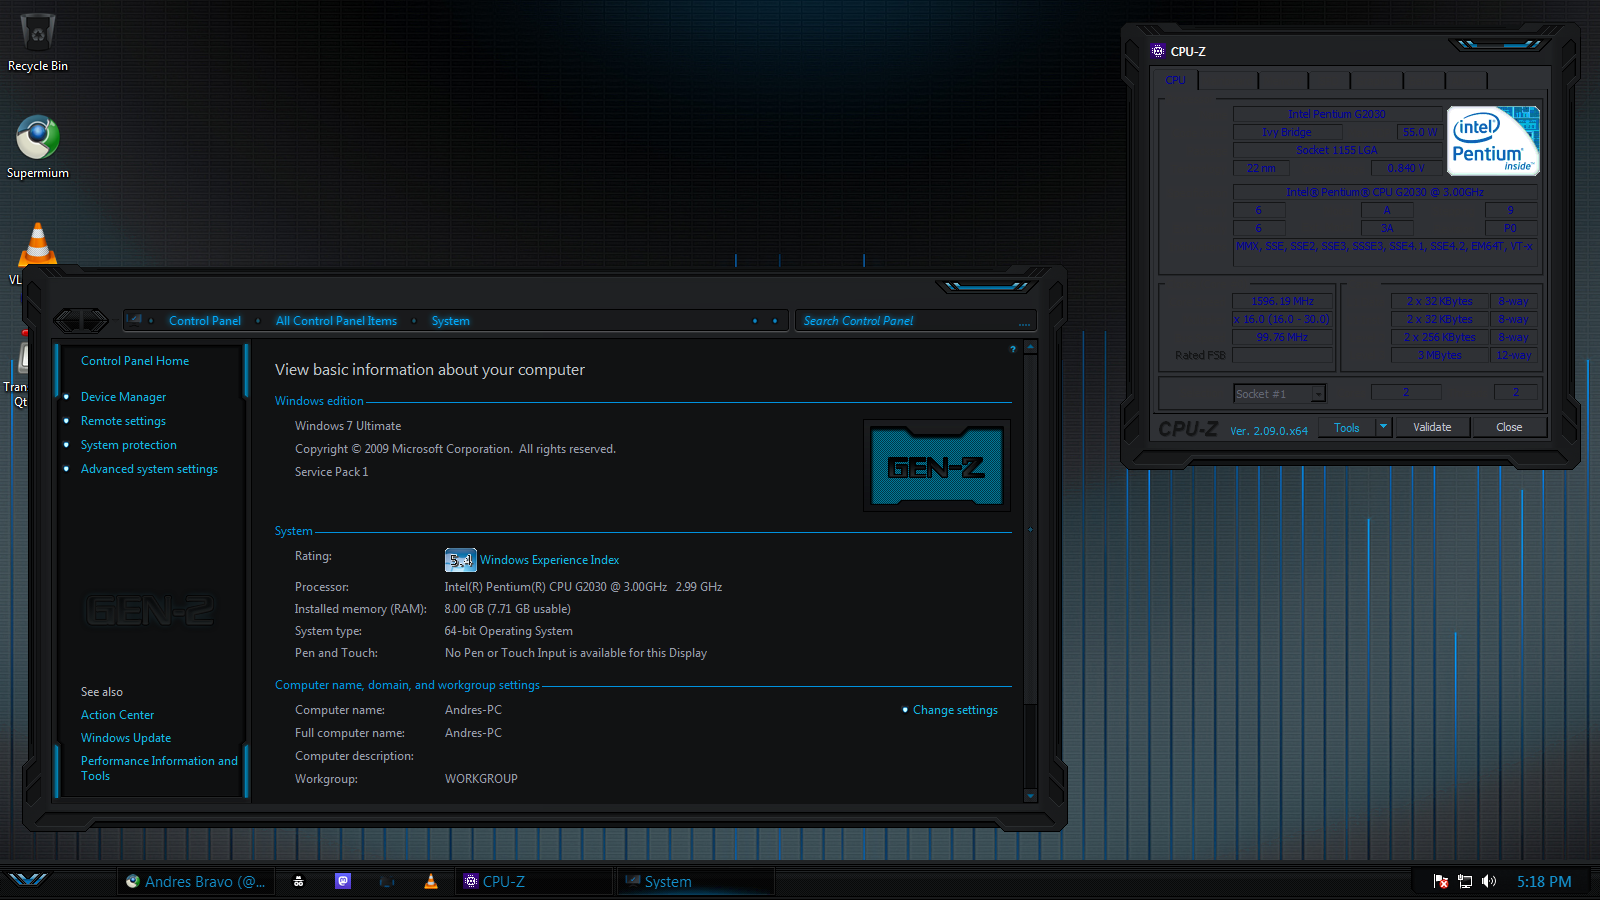Open Windows Update link

pos(126,738)
